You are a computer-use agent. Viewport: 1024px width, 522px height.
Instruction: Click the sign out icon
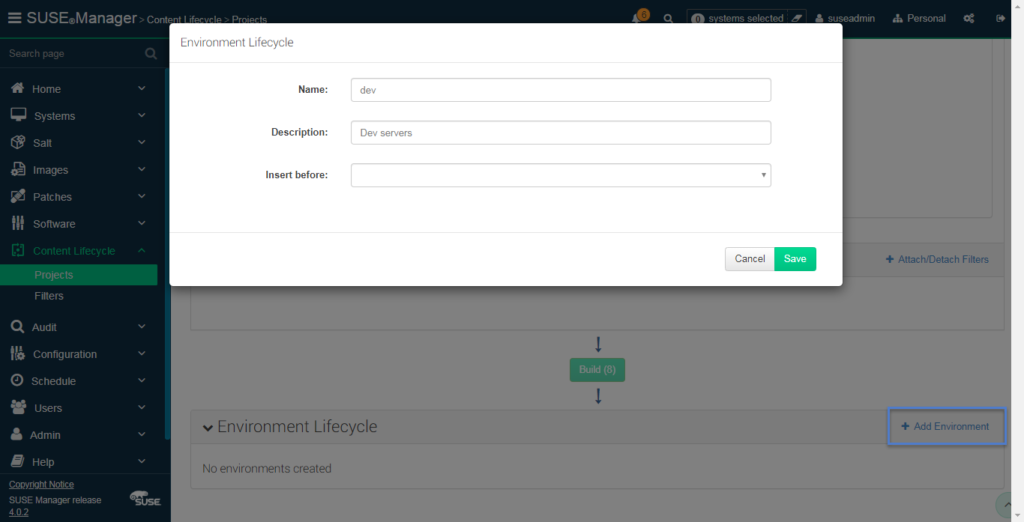click(1000, 18)
